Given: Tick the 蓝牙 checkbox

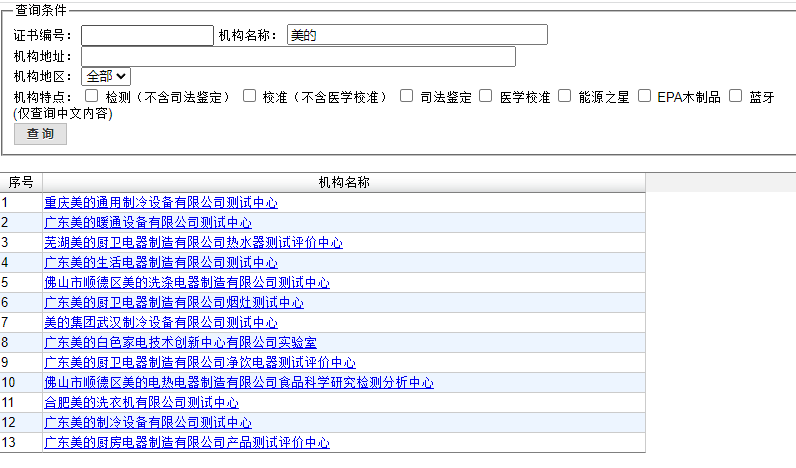Looking at the screenshot, I should tap(736, 96).
